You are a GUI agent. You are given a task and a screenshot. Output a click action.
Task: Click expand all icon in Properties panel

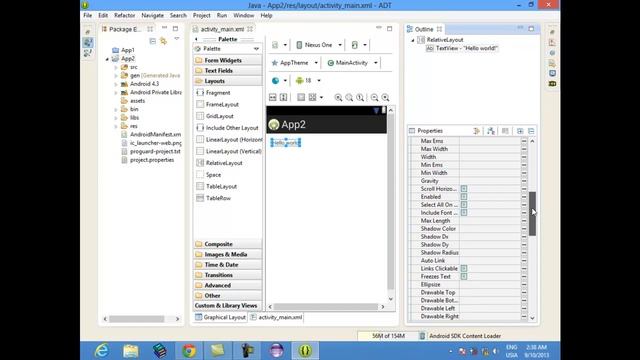[520, 131]
